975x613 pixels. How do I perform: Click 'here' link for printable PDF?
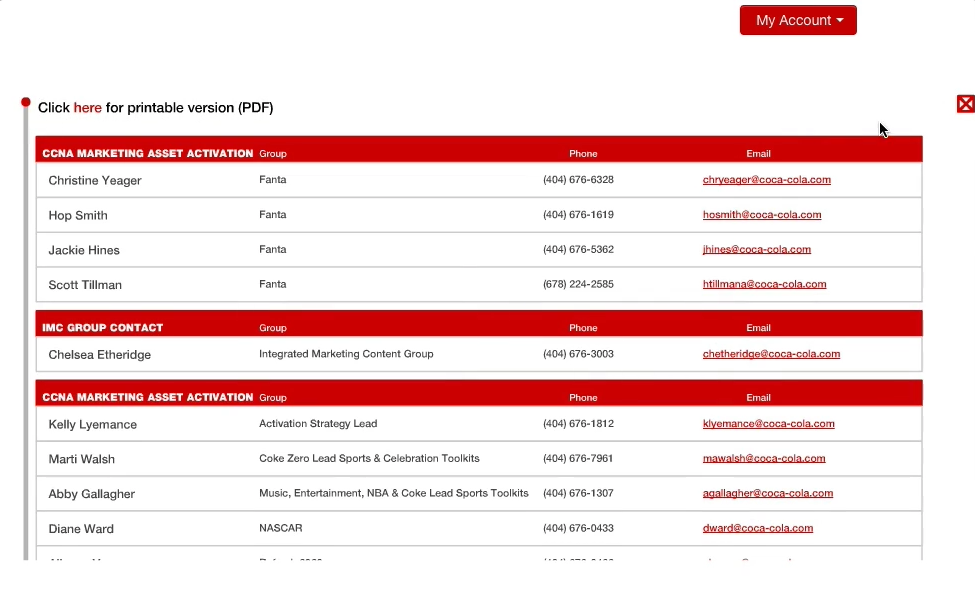pos(87,108)
